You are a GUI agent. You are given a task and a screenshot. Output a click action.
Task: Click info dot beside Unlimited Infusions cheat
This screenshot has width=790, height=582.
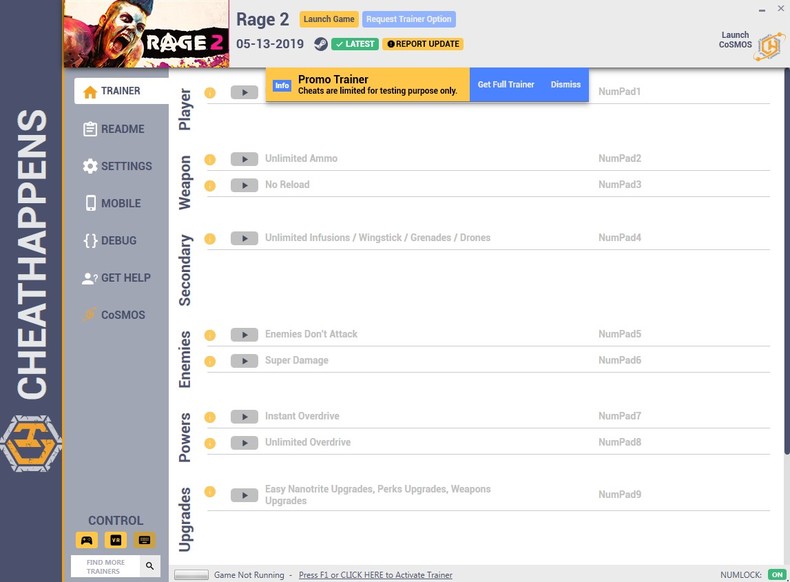point(210,239)
